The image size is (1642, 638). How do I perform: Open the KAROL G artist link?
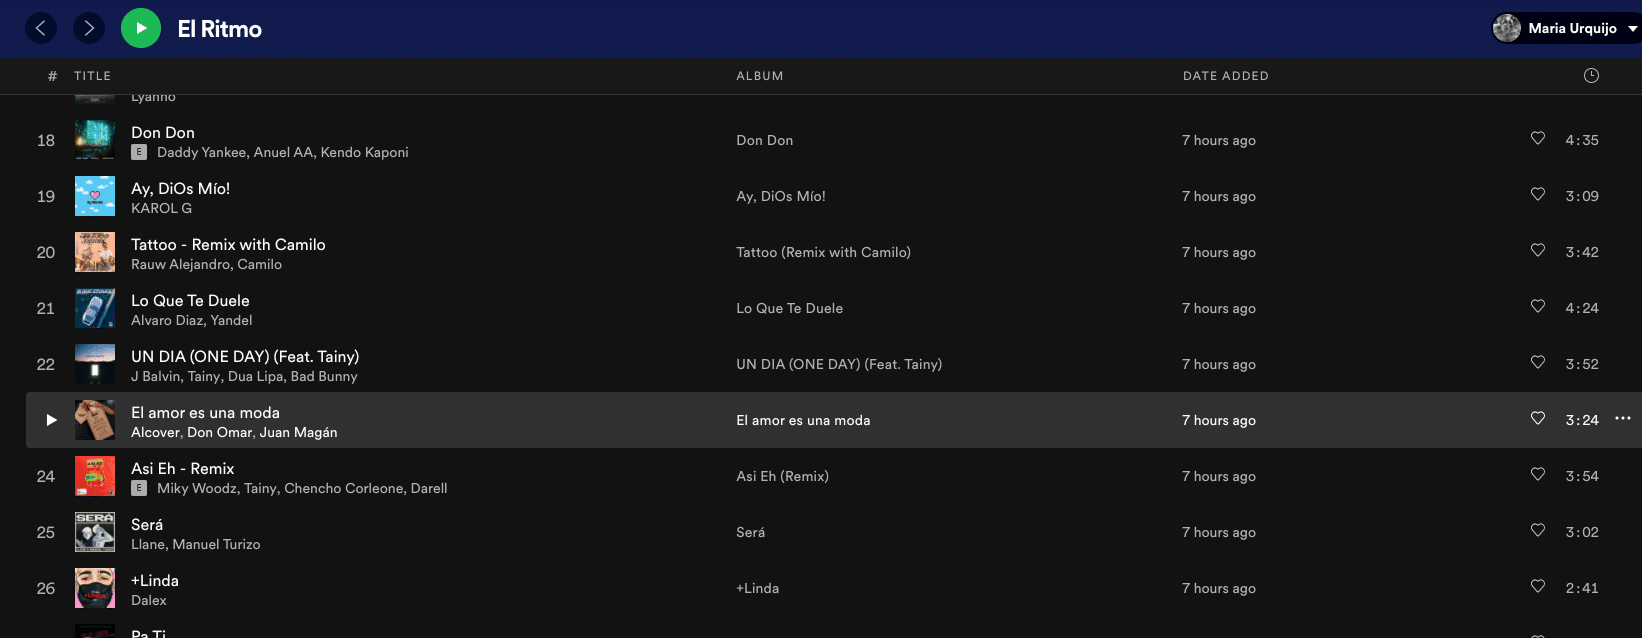(161, 208)
